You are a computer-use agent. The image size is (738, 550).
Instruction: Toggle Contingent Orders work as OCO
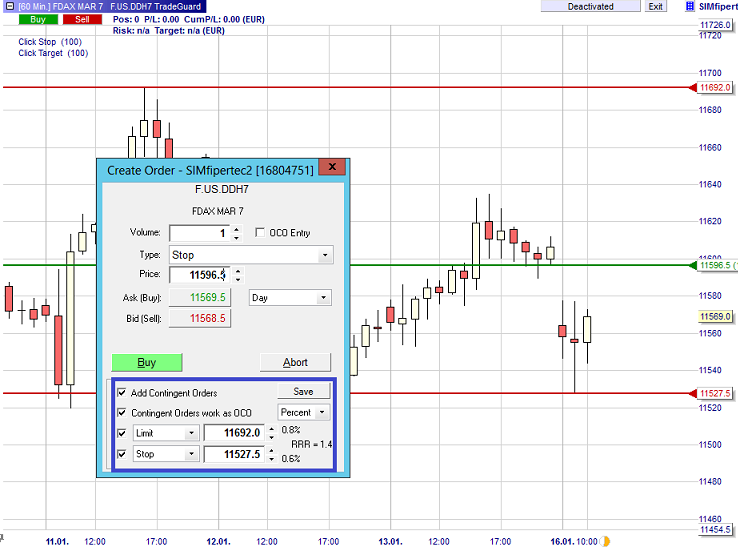pyautogui.click(x=122, y=412)
